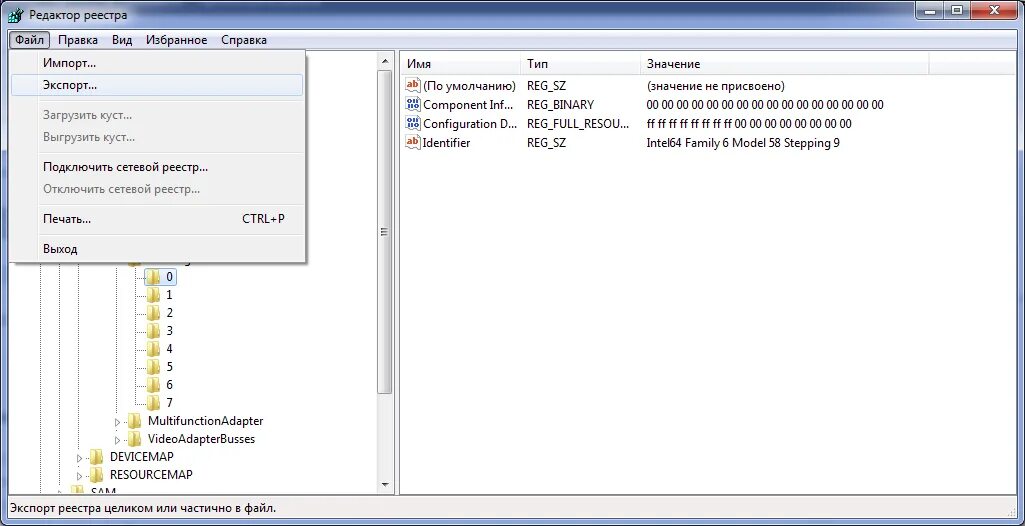Click the RESOURCEMAP folder icon
Image resolution: width=1025 pixels, height=526 pixels.
pos(96,474)
